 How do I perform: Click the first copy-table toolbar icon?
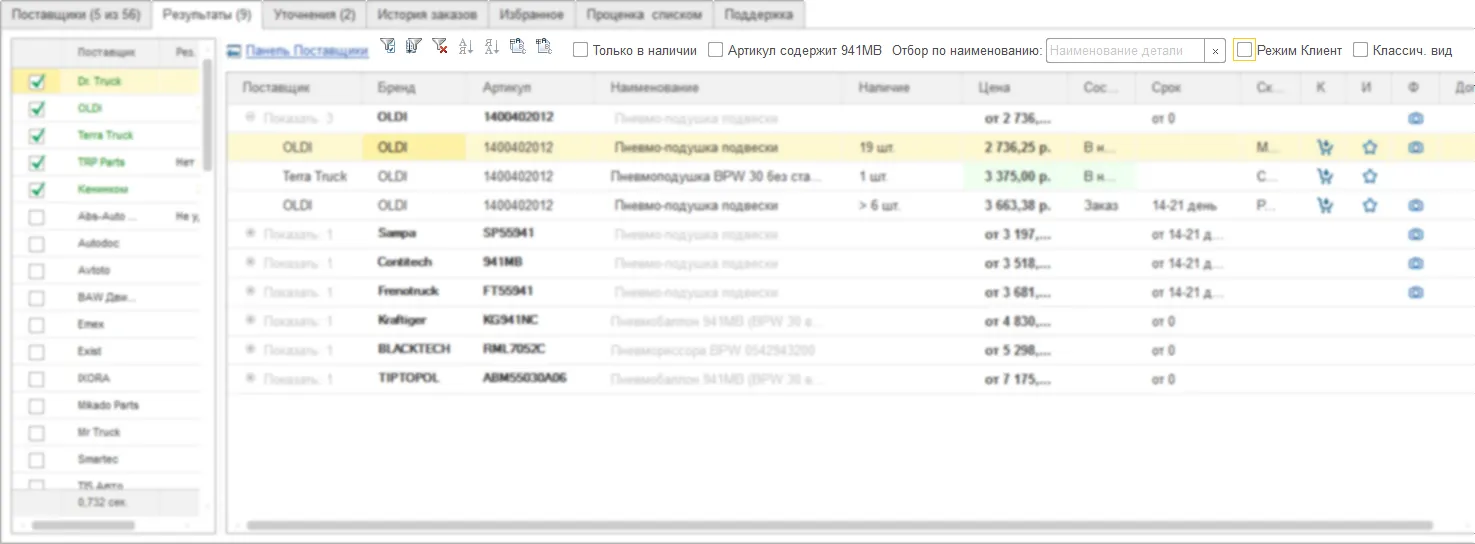tap(518, 46)
